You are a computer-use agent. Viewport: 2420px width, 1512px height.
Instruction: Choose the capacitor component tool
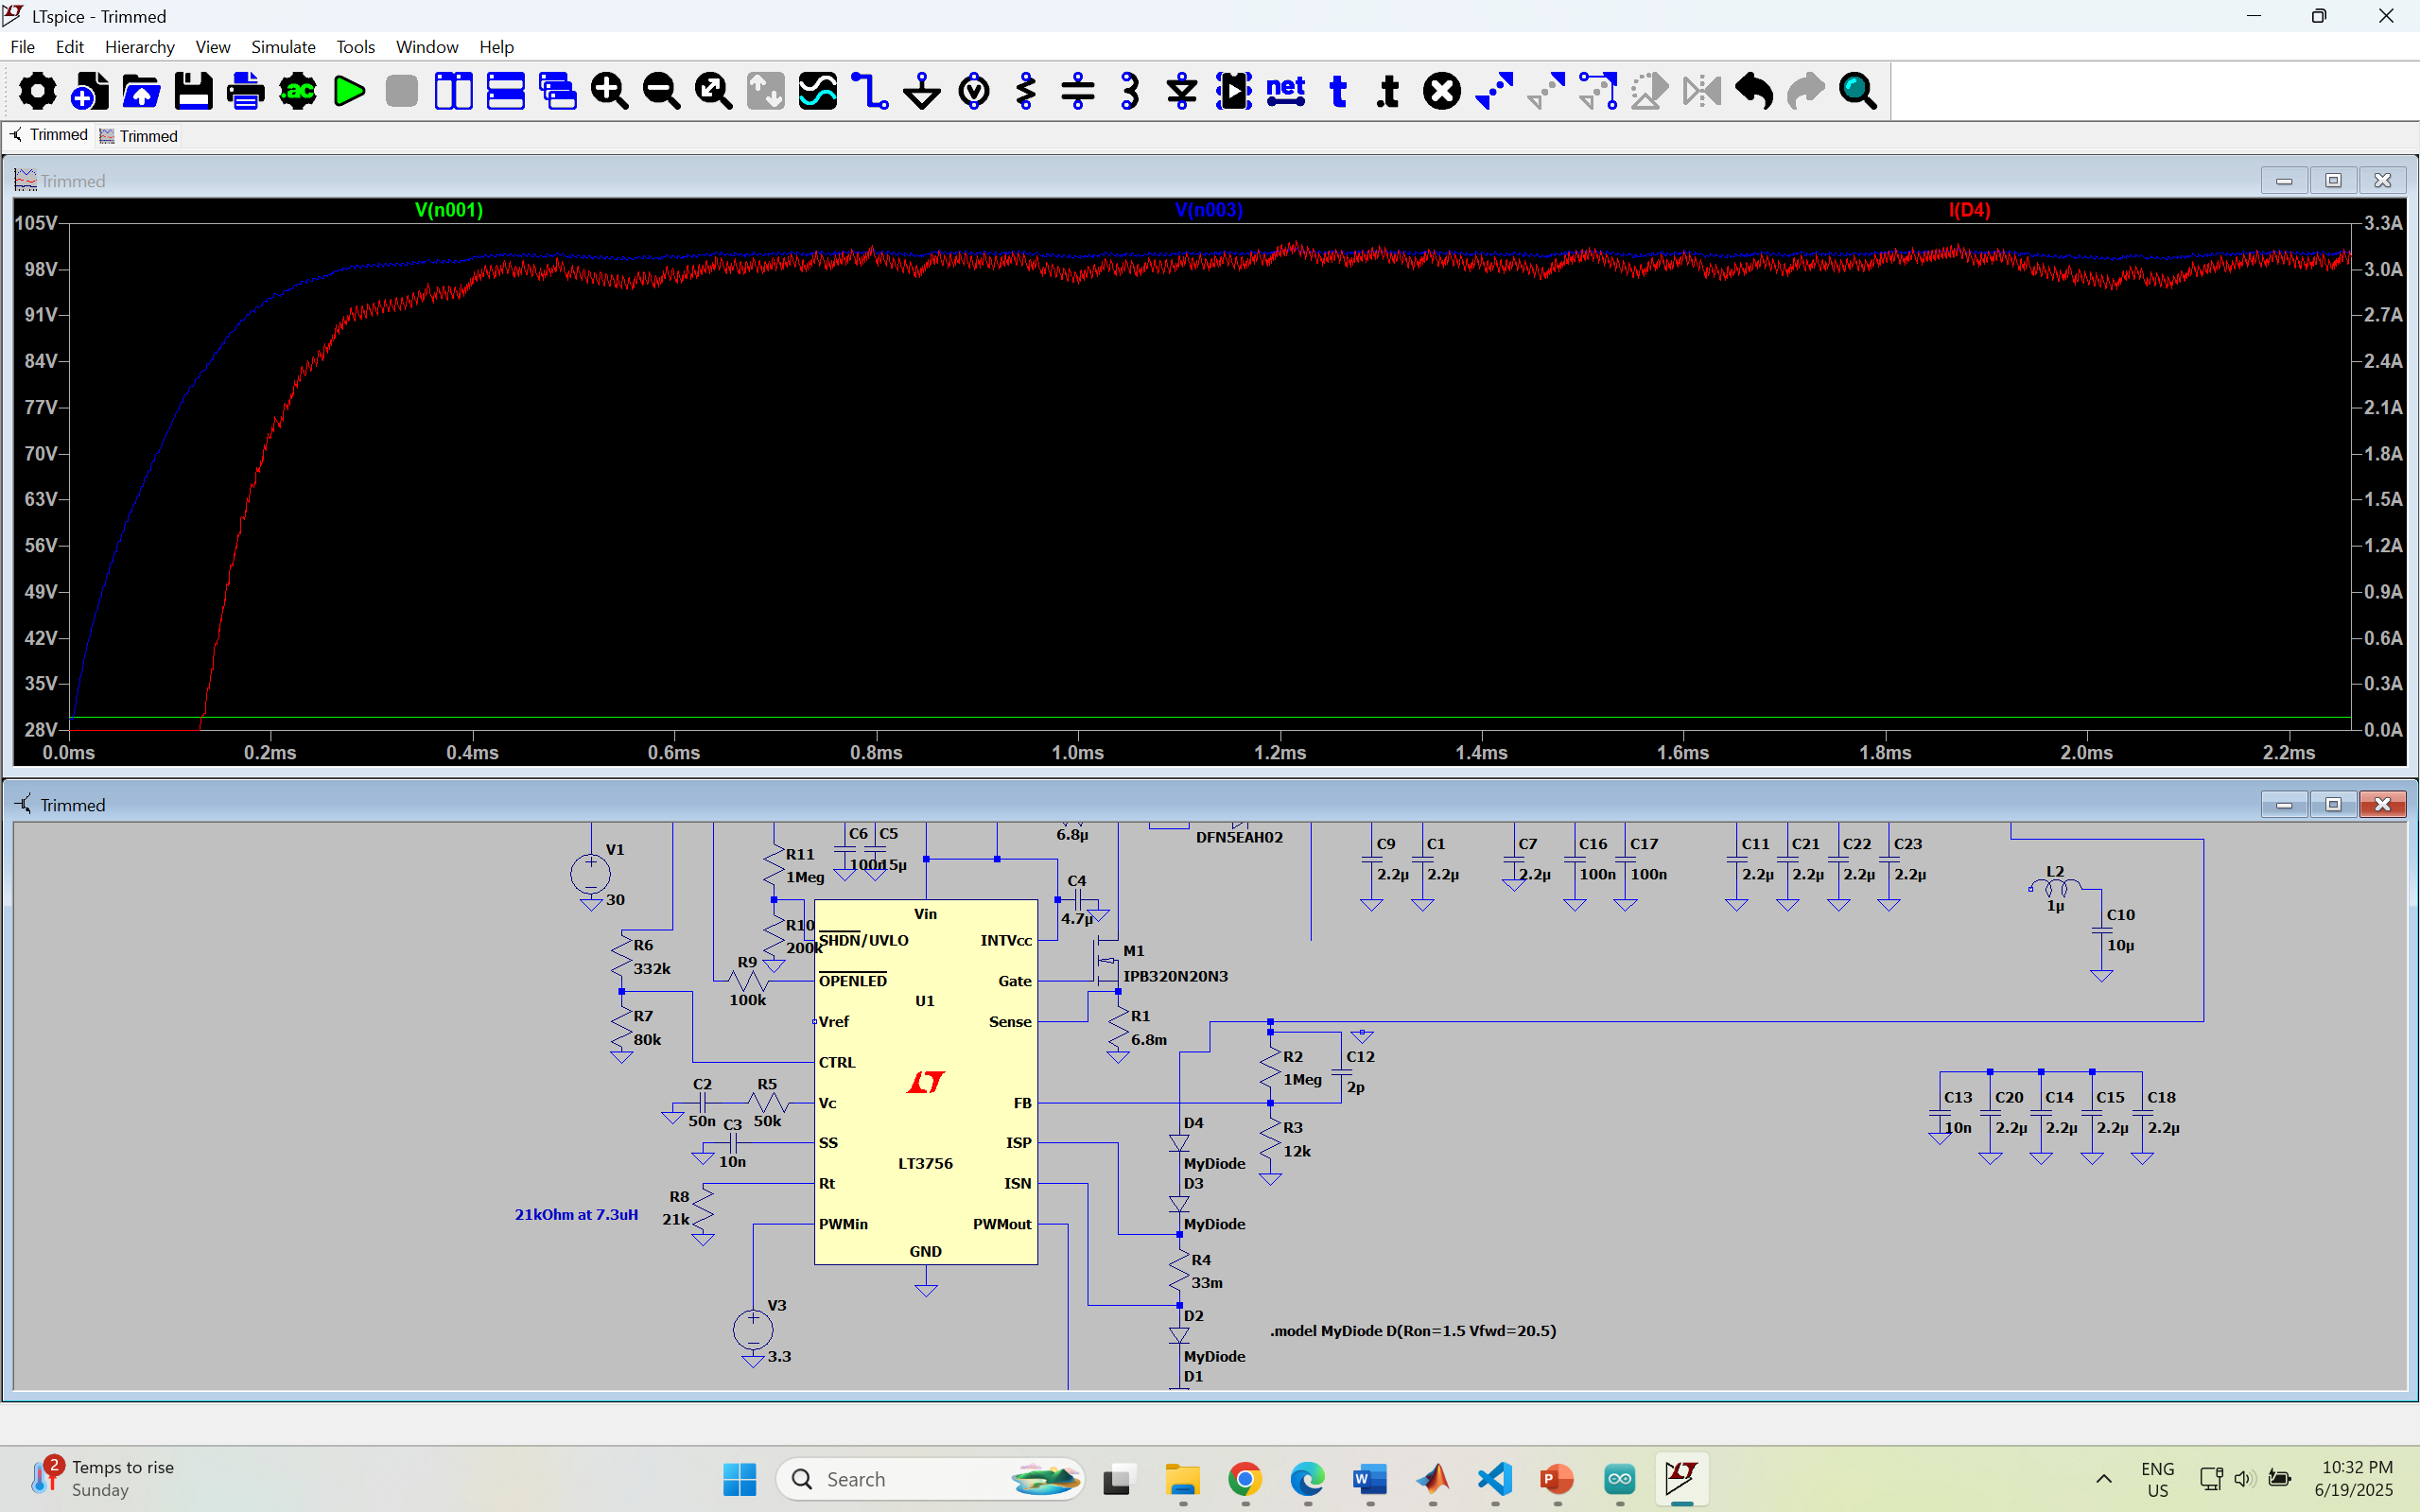point(1078,92)
